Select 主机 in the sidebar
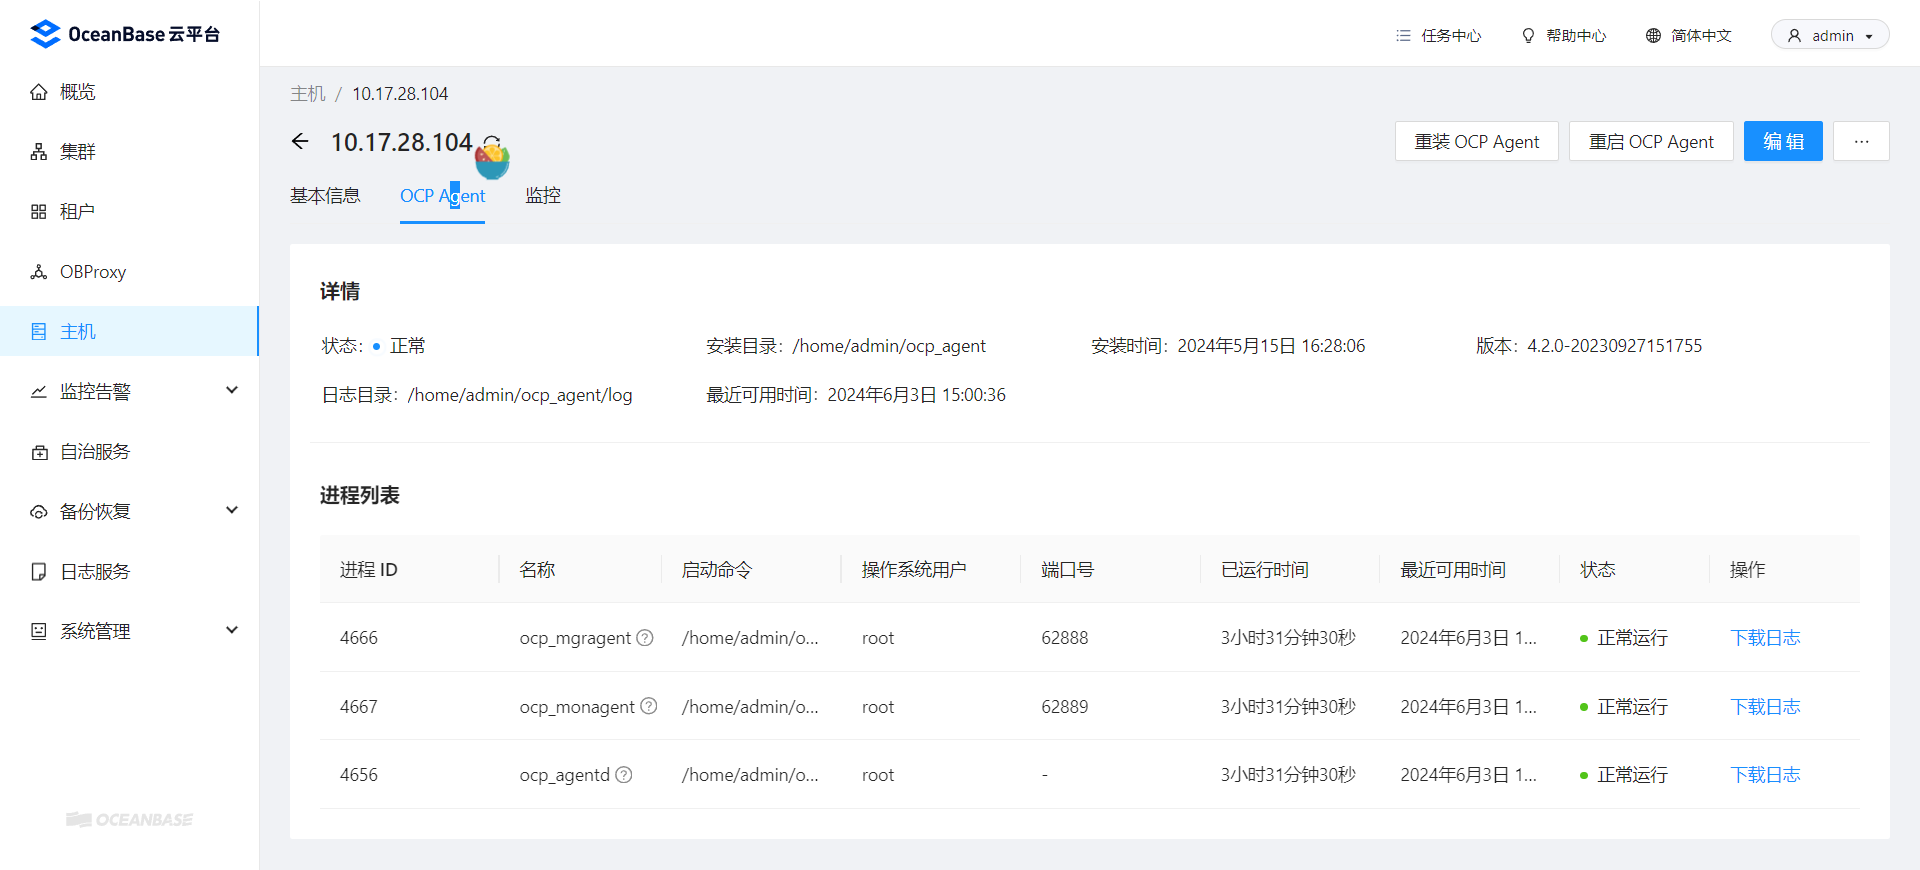Screen dimensions: 1920x870 pyautogui.click(x=129, y=331)
